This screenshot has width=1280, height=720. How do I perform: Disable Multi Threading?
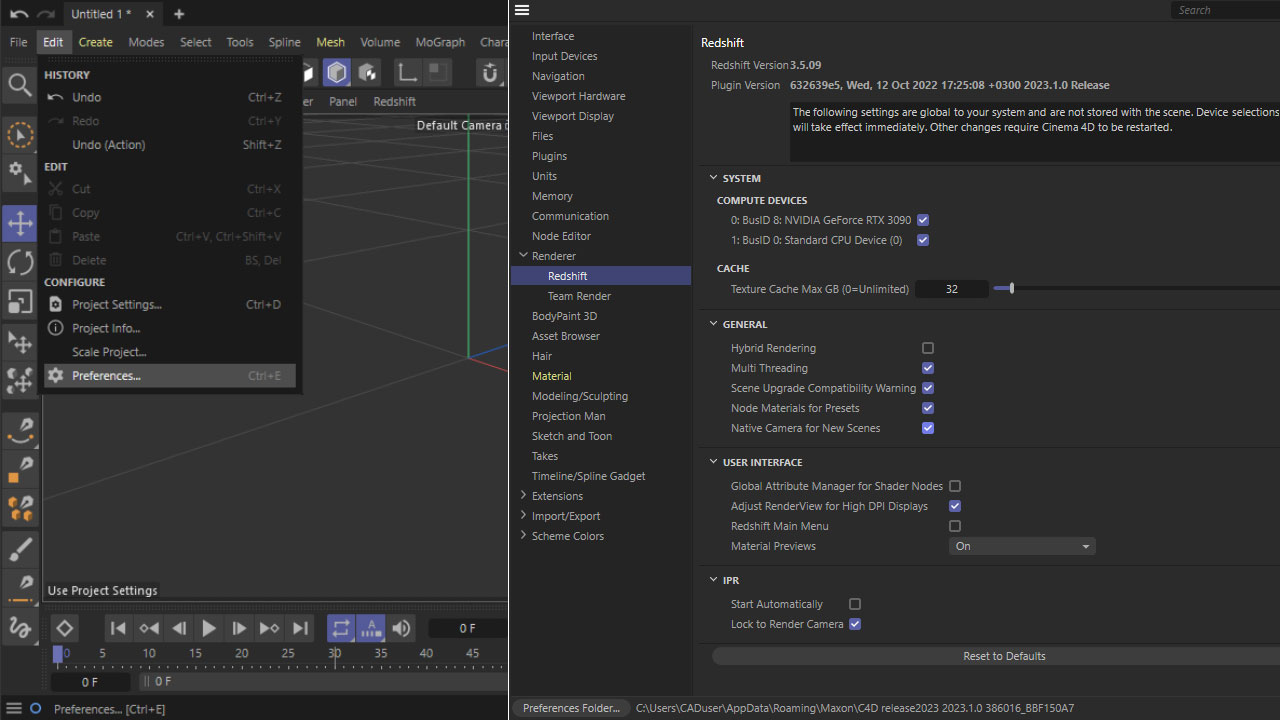tap(927, 368)
